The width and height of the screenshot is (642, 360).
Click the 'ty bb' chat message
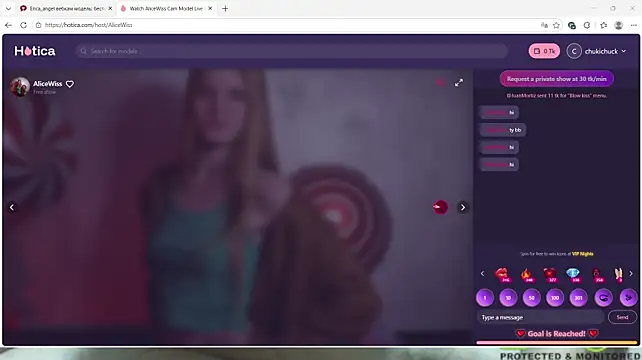point(502,130)
